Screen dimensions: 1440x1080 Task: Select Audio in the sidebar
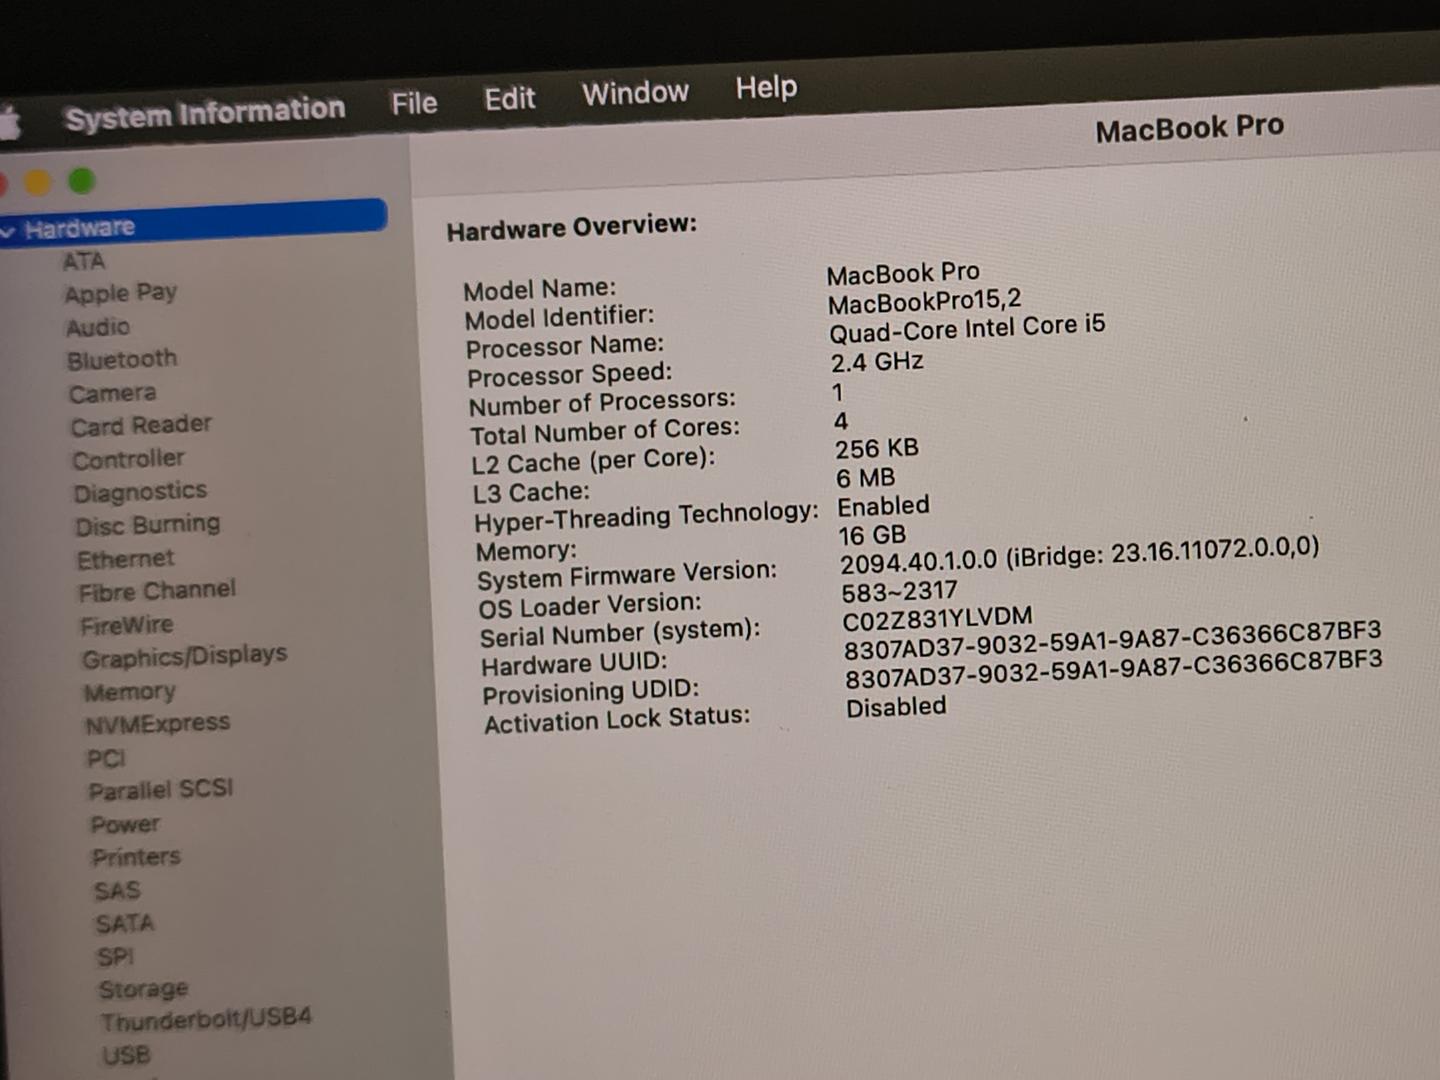98,328
